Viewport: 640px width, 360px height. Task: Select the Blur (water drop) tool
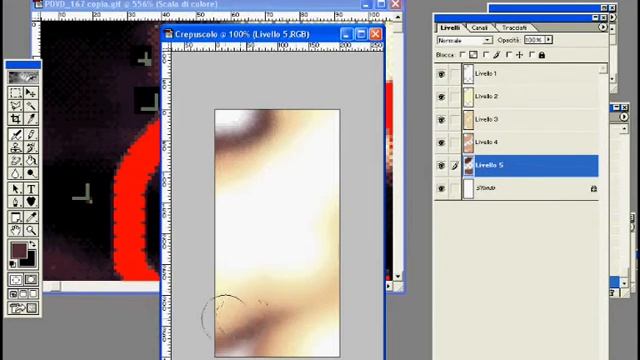[16, 173]
